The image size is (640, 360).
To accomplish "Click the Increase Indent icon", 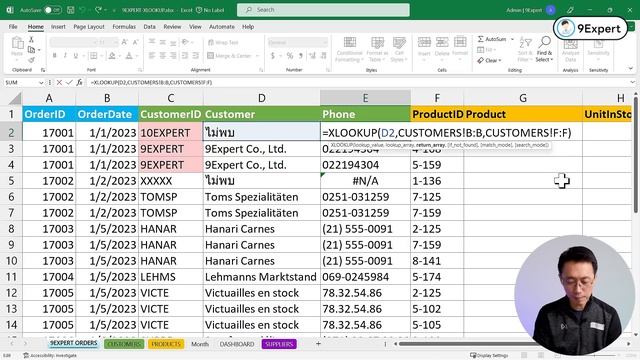I will pyautogui.click(x=196, y=56).
